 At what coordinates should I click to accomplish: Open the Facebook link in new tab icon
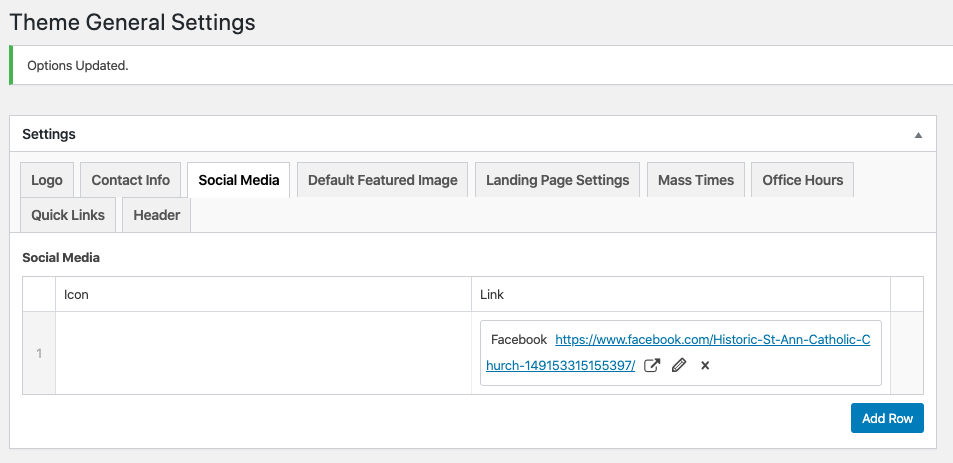pyautogui.click(x=652, y=366)
